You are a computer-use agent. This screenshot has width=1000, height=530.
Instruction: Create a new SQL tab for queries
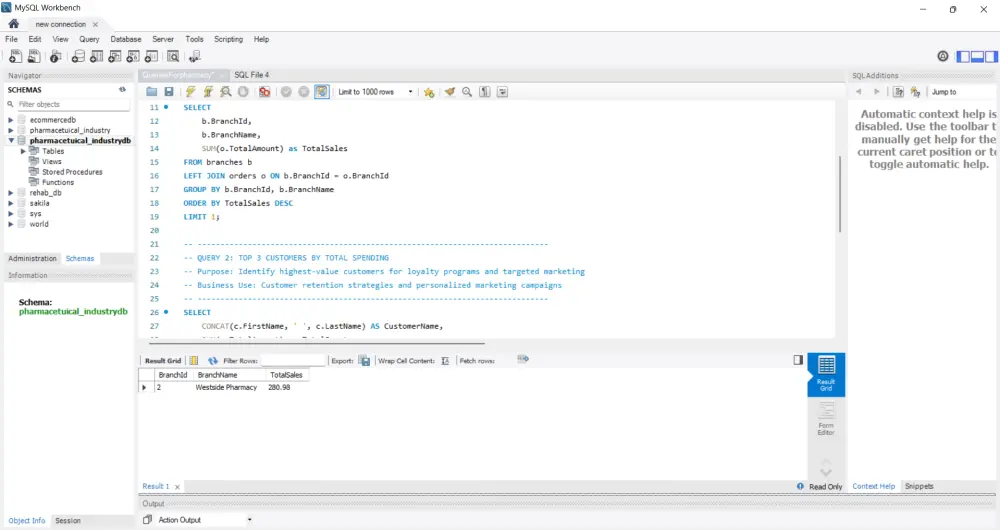[x=15, y=57]
